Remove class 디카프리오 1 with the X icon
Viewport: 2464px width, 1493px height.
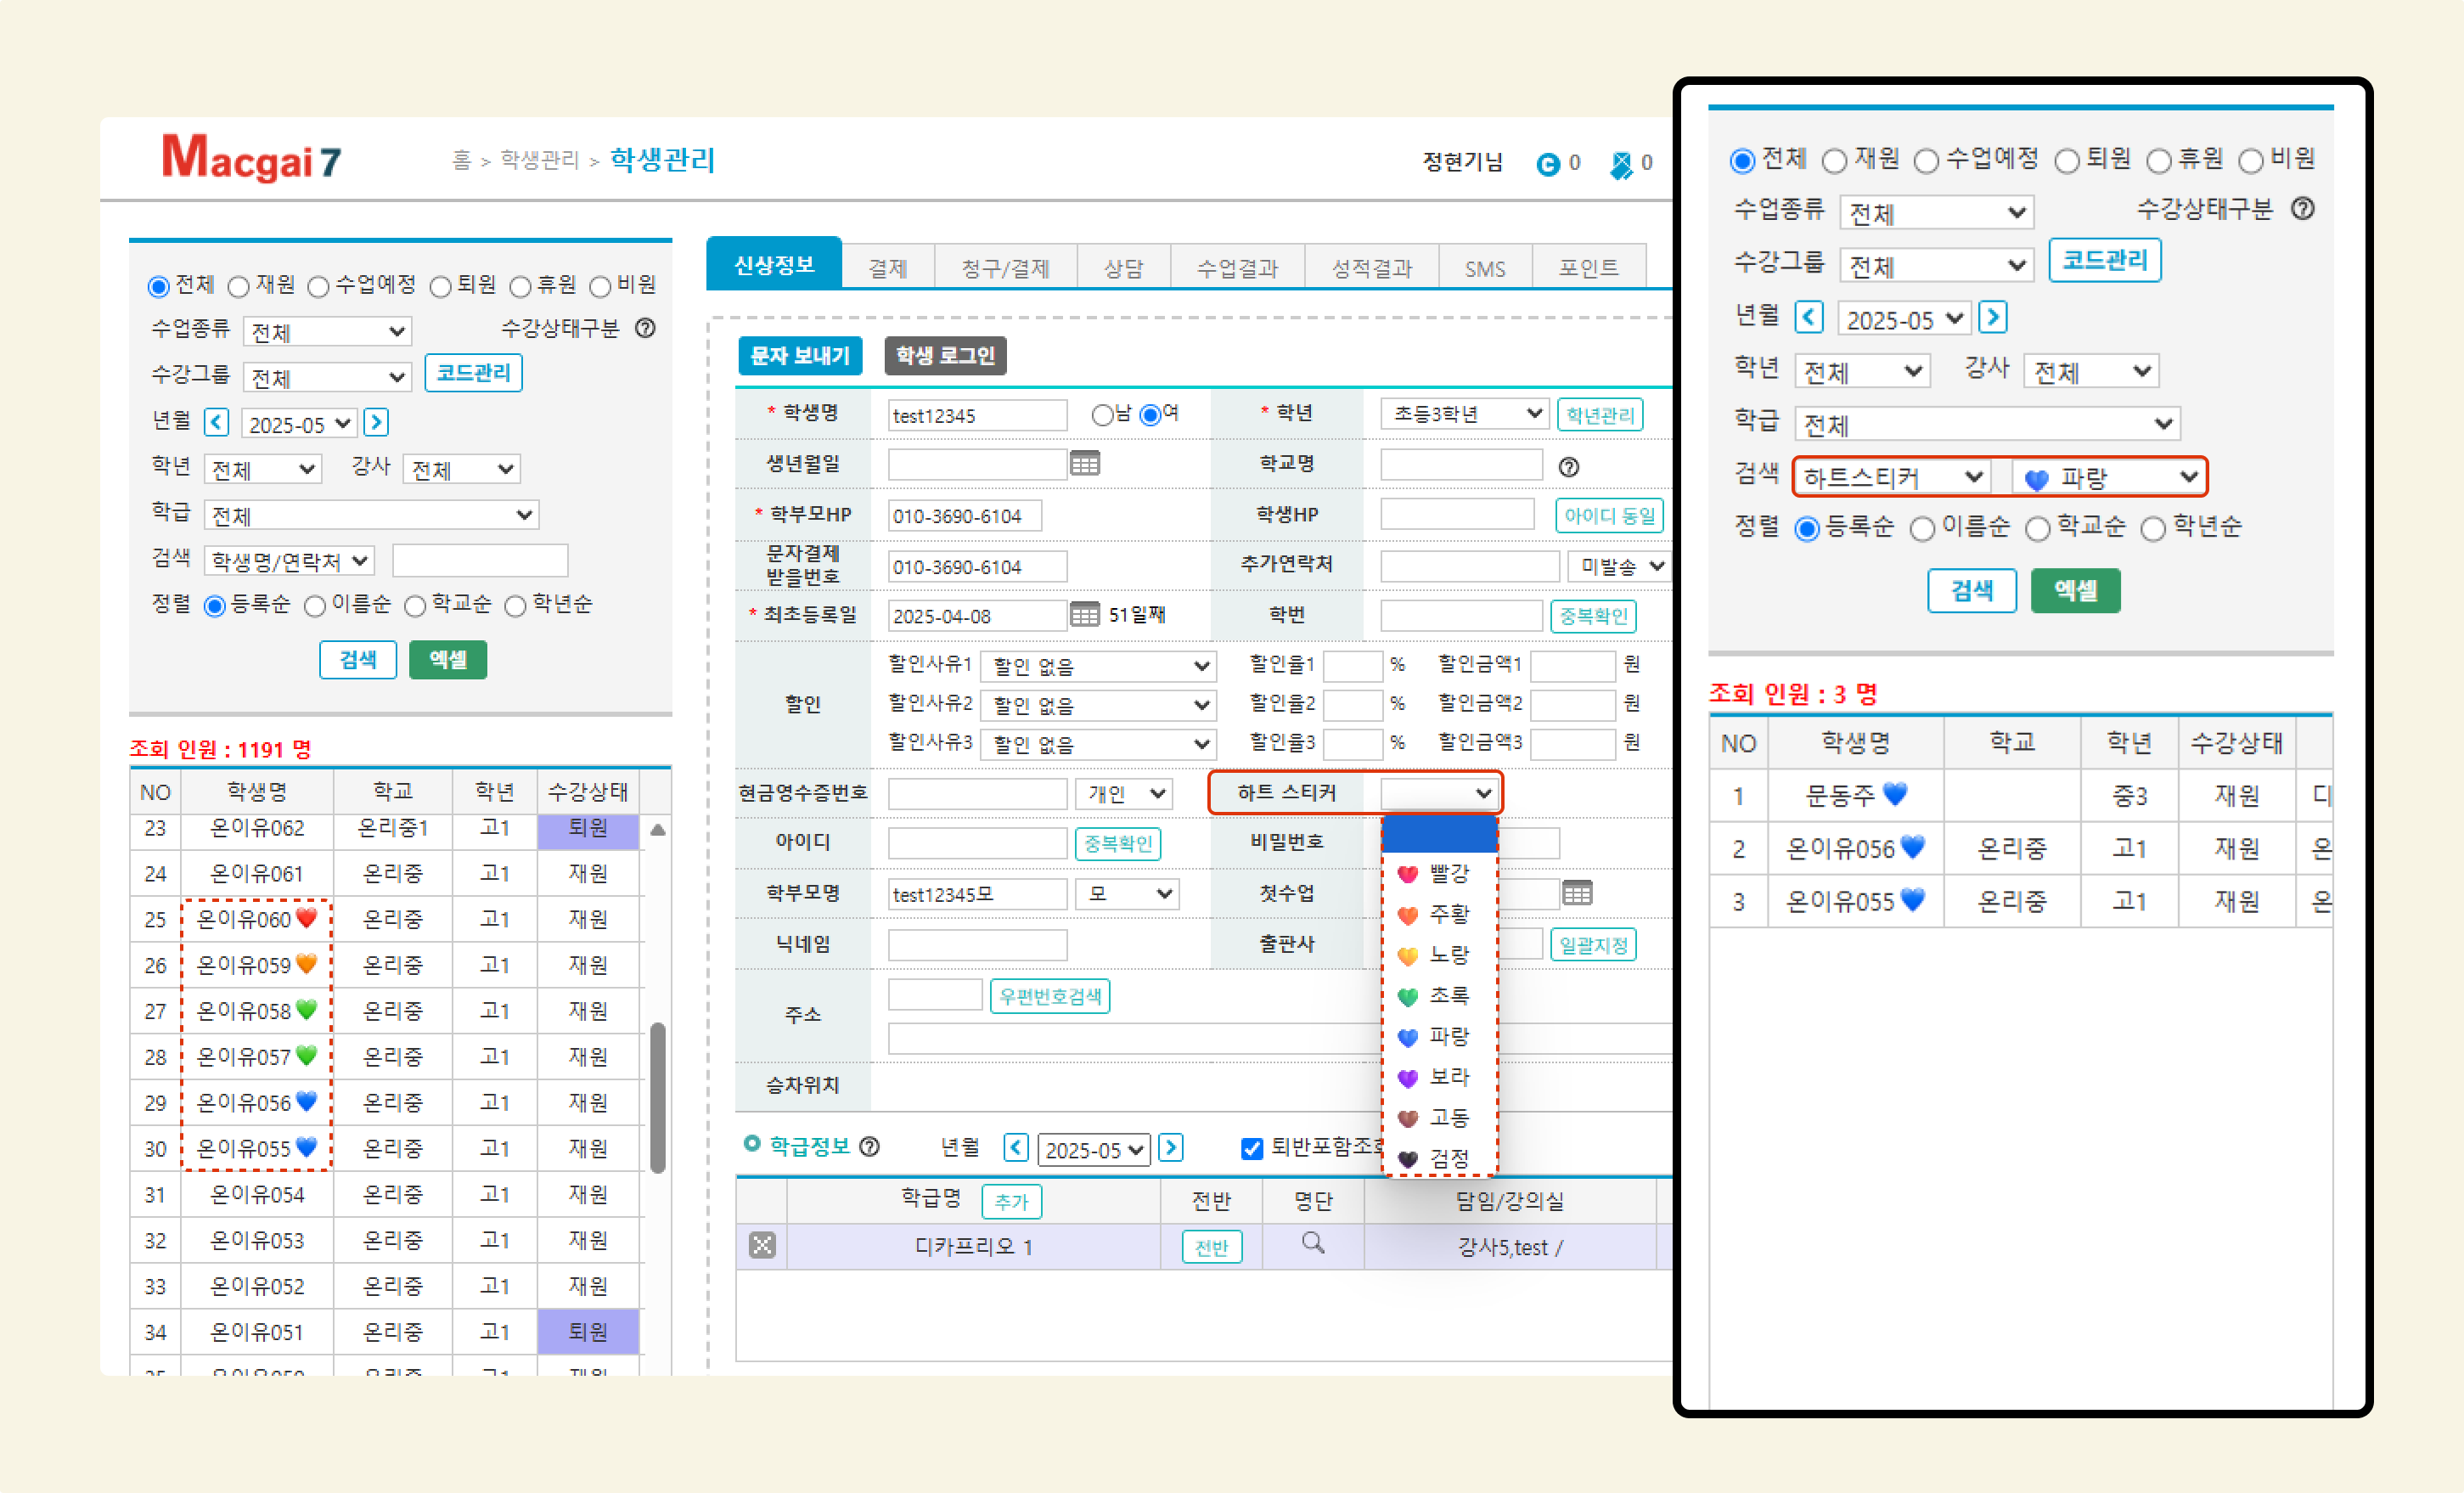point(762,1246)
